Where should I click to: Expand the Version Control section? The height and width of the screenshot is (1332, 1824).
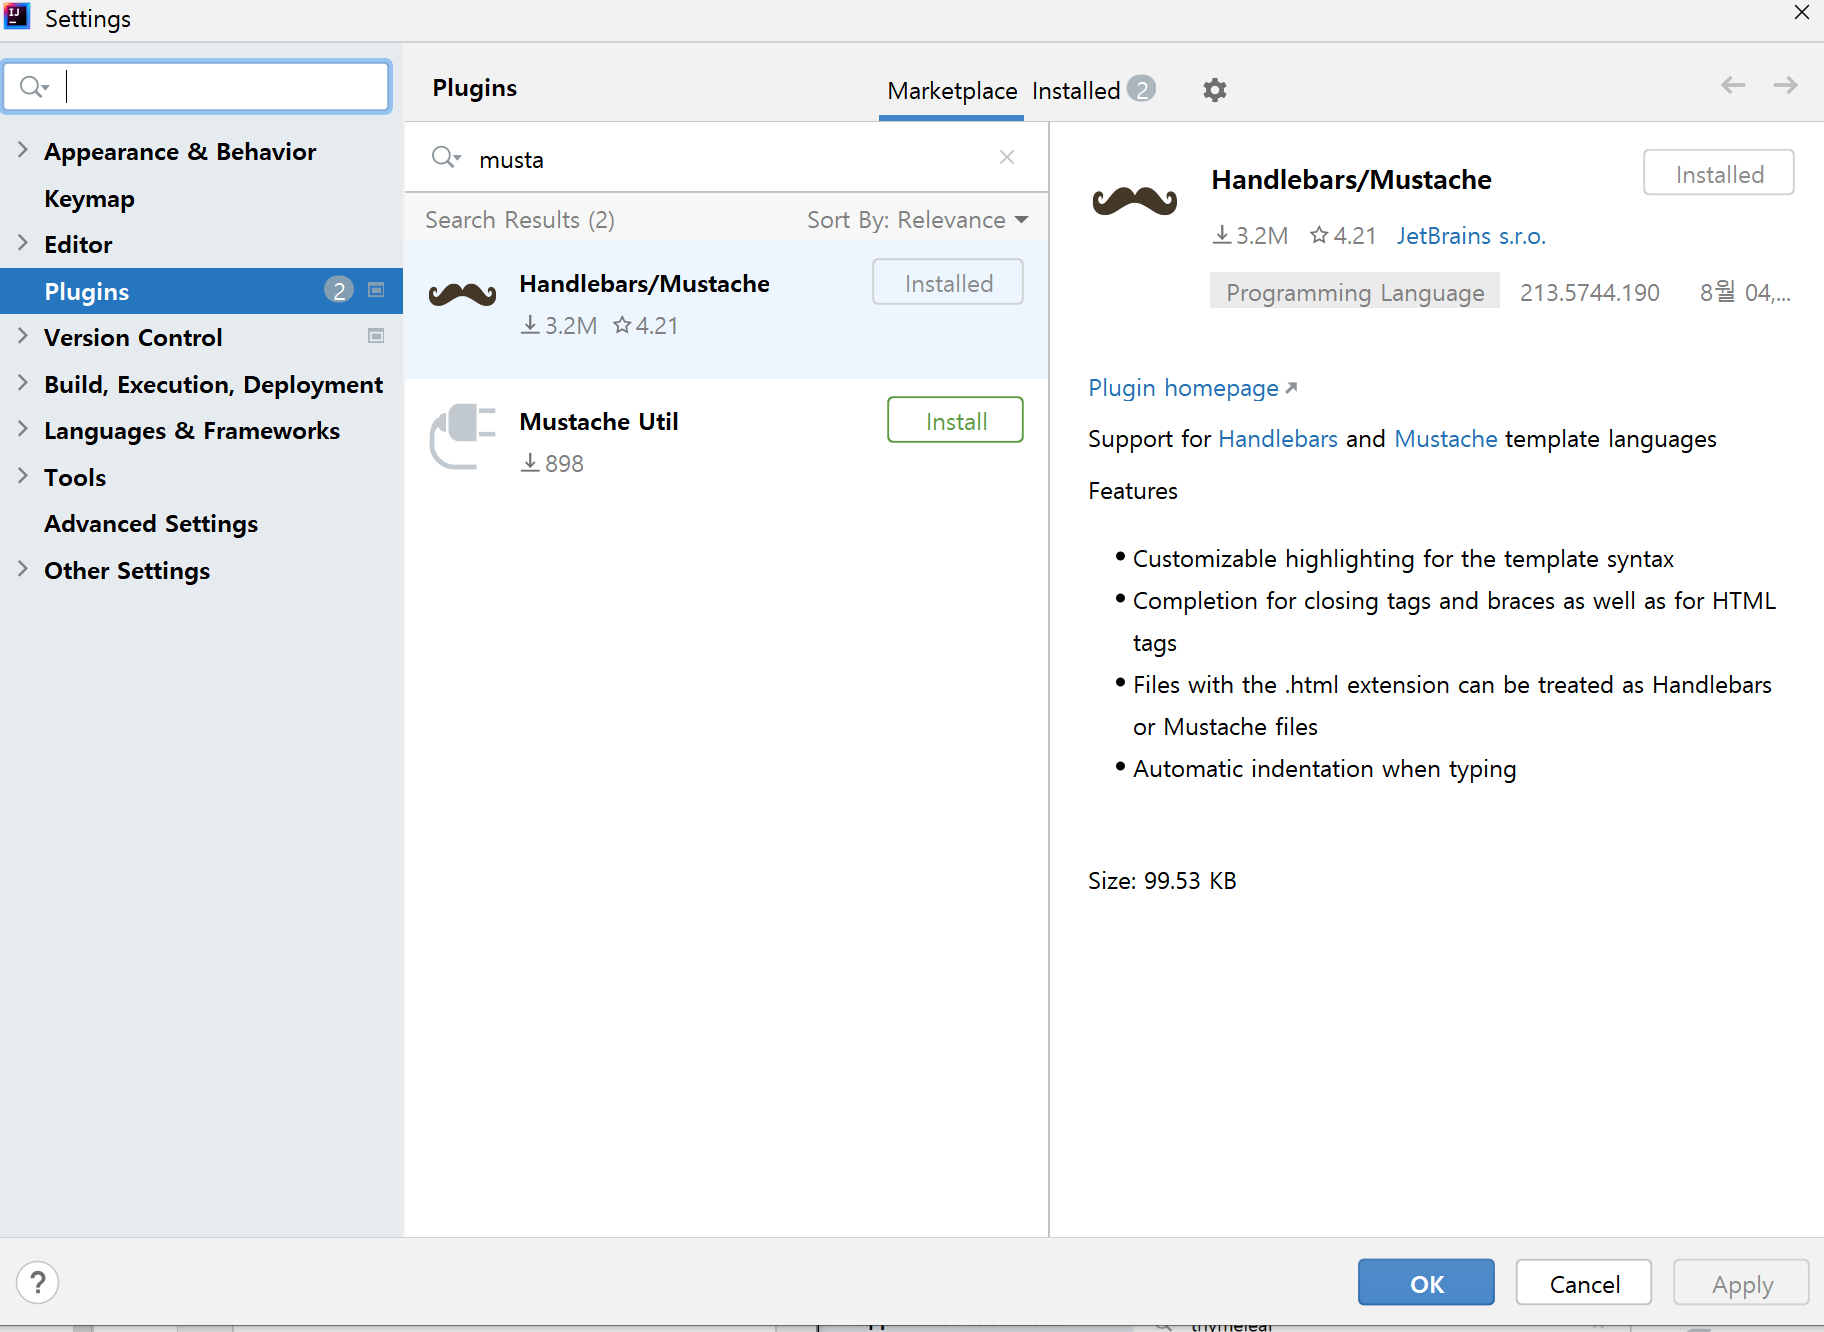(22, 336)
